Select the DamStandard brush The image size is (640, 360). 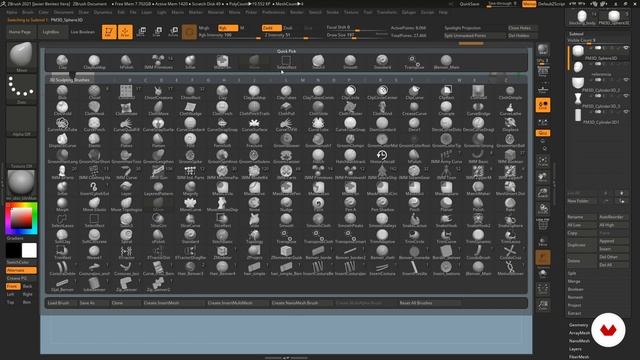coord(382,124)
